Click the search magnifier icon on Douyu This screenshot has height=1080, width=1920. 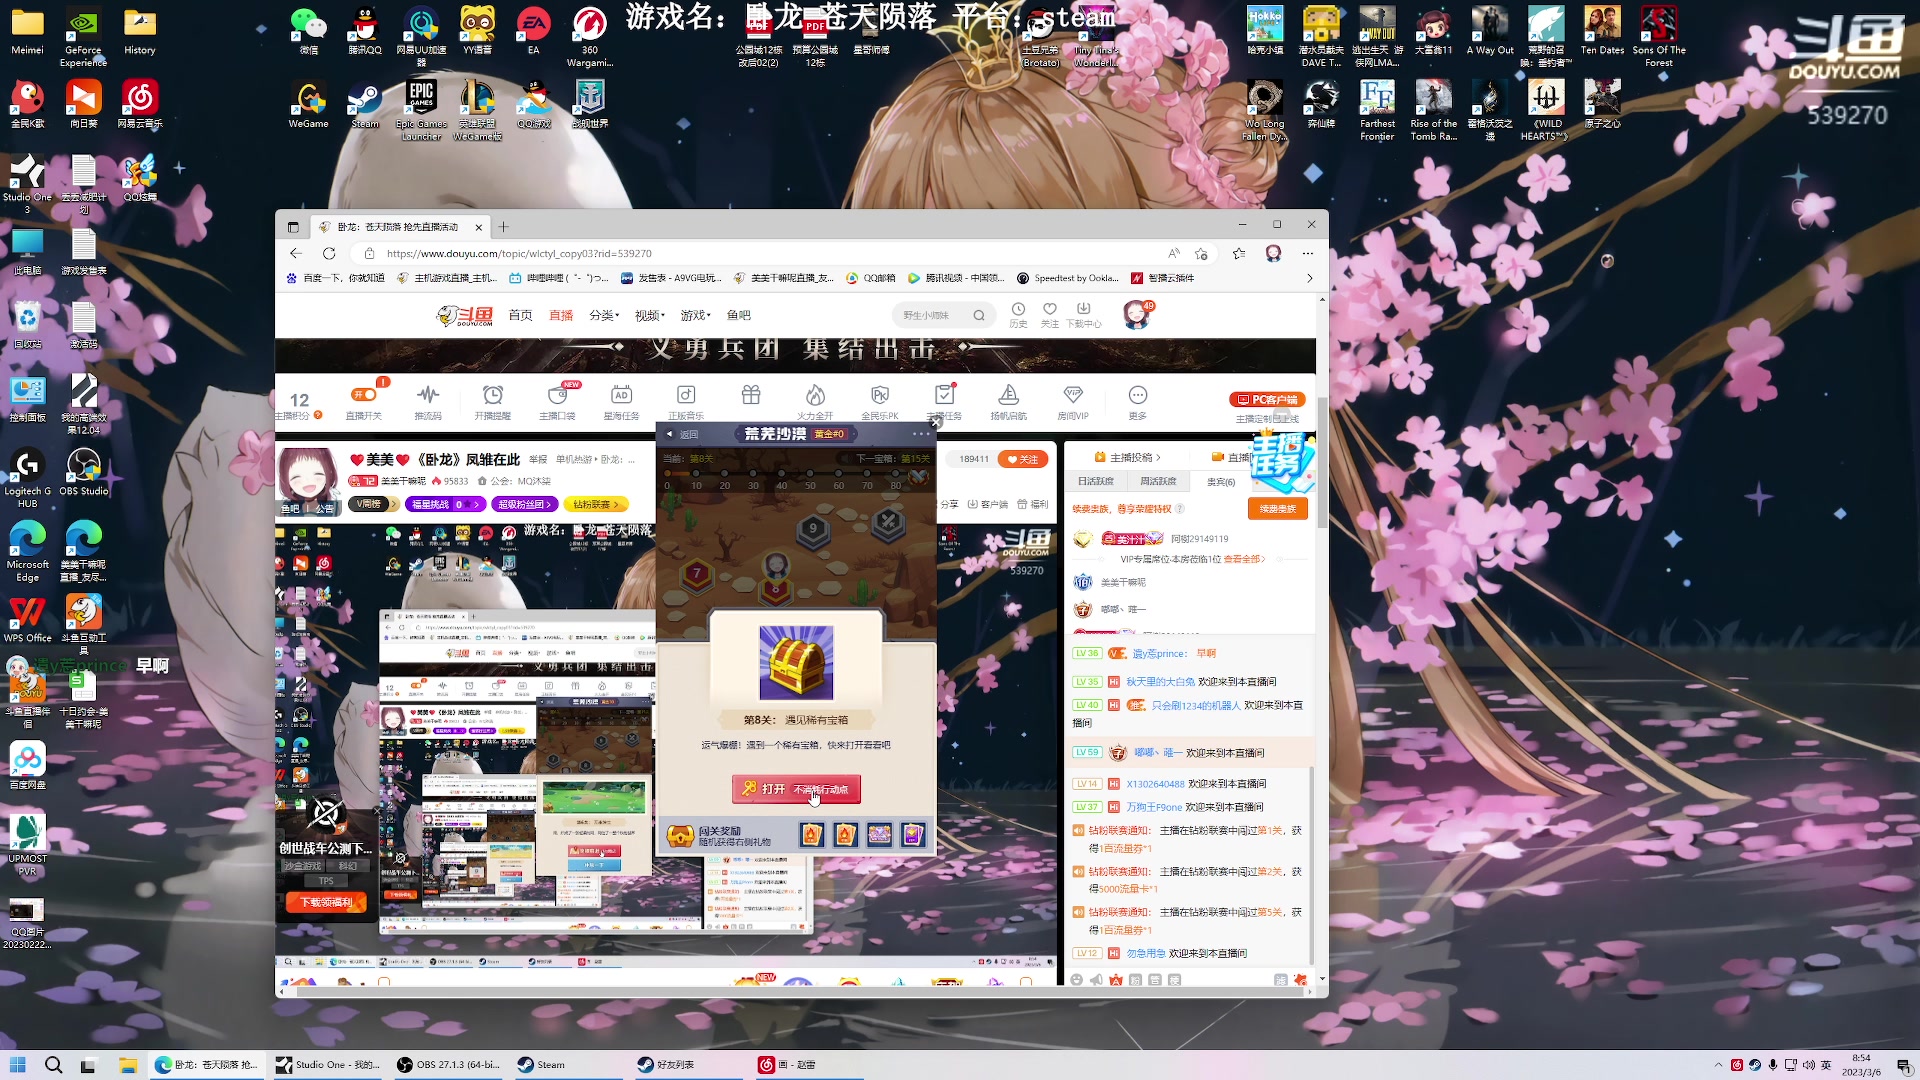(979, 315)
